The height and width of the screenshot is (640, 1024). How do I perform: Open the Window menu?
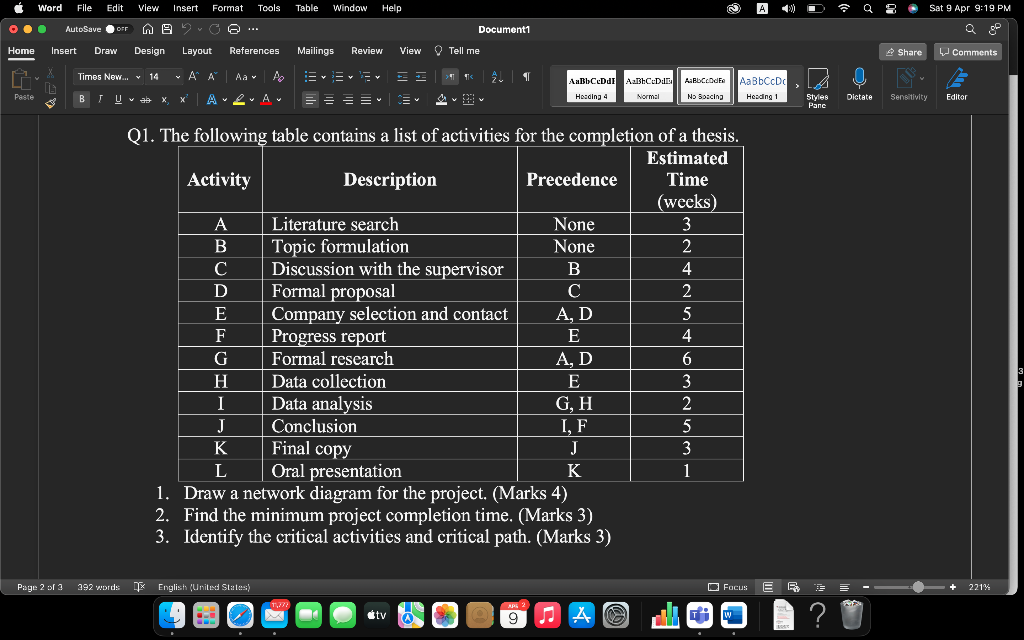349,7
